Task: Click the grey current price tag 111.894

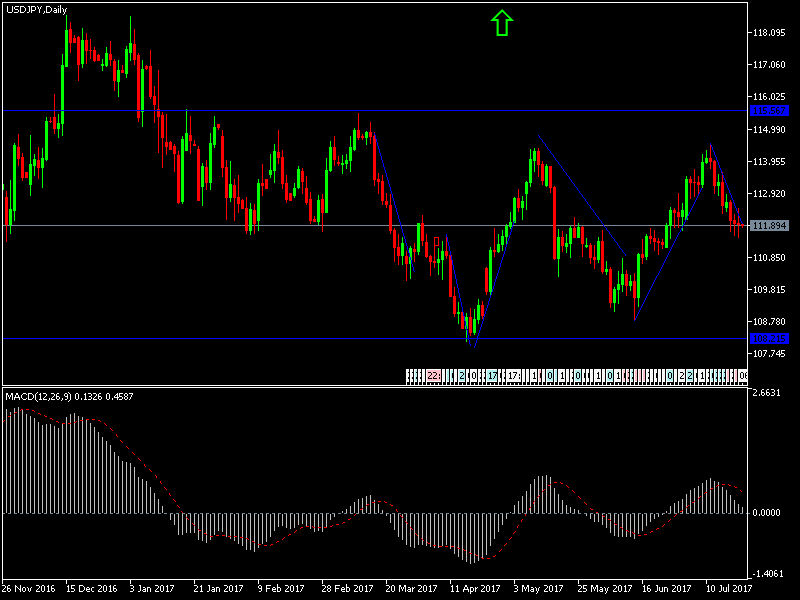Action: point(768,225)
